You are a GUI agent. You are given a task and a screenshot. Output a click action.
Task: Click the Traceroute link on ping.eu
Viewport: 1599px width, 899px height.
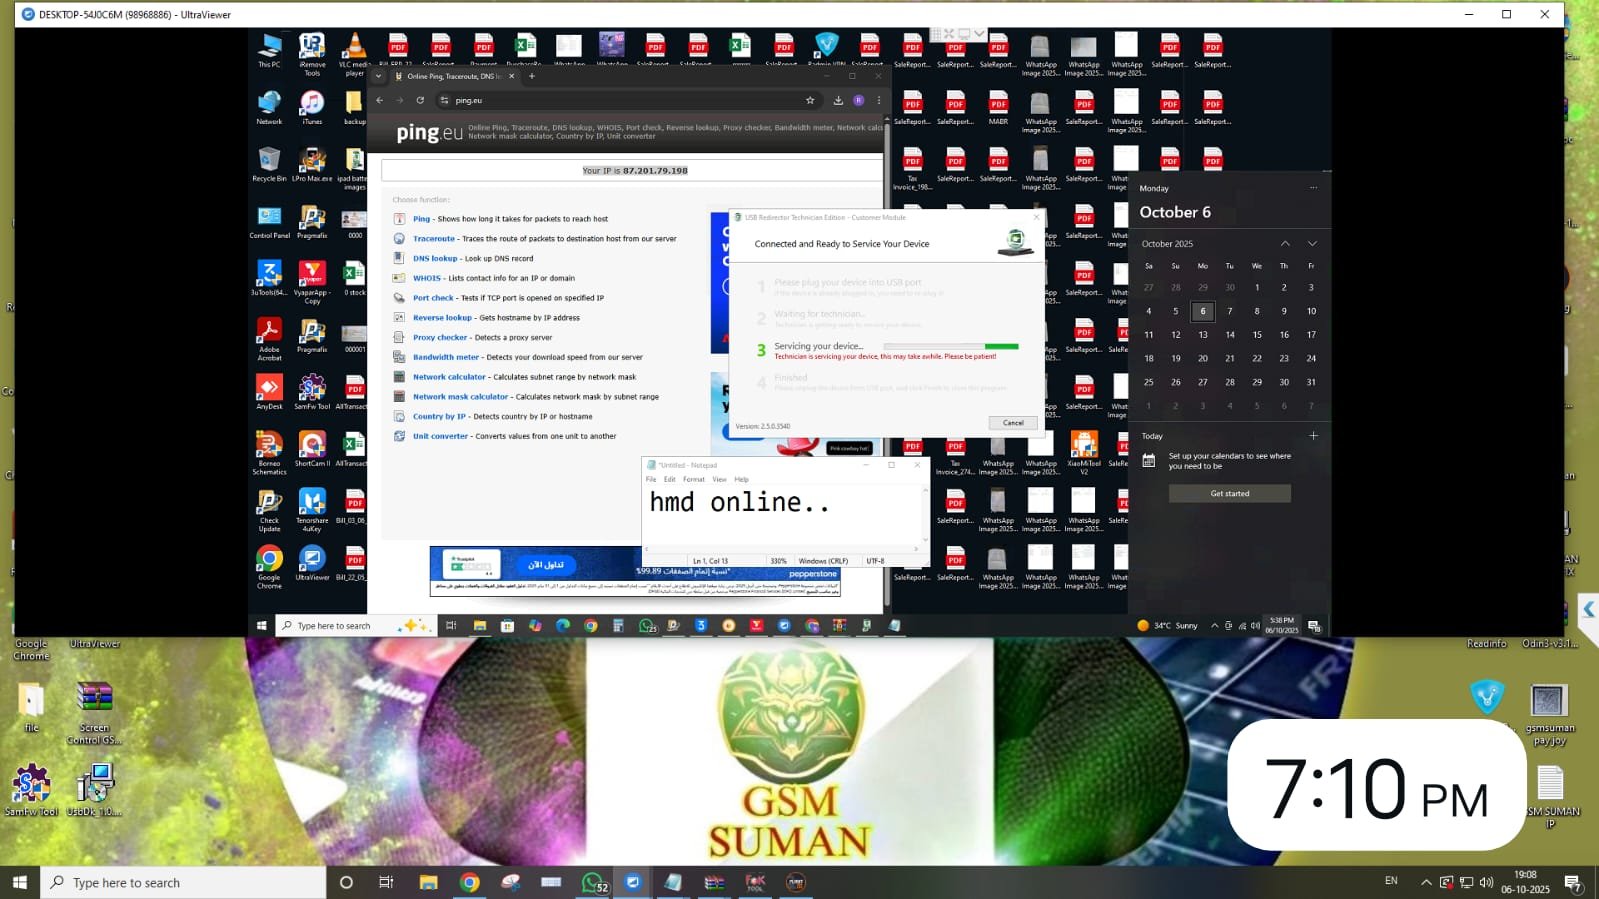point(434,239)
